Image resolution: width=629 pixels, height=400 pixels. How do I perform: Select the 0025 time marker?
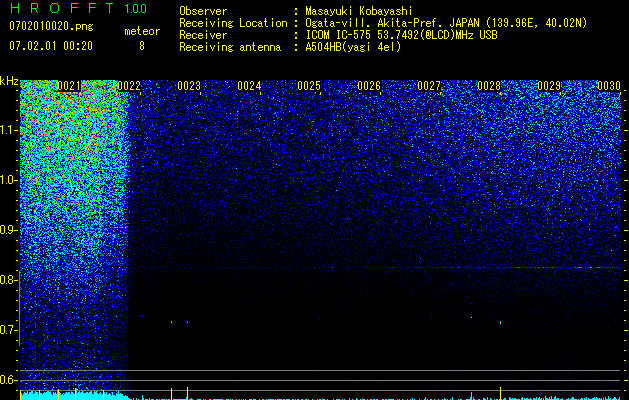[x=309, y=86]
